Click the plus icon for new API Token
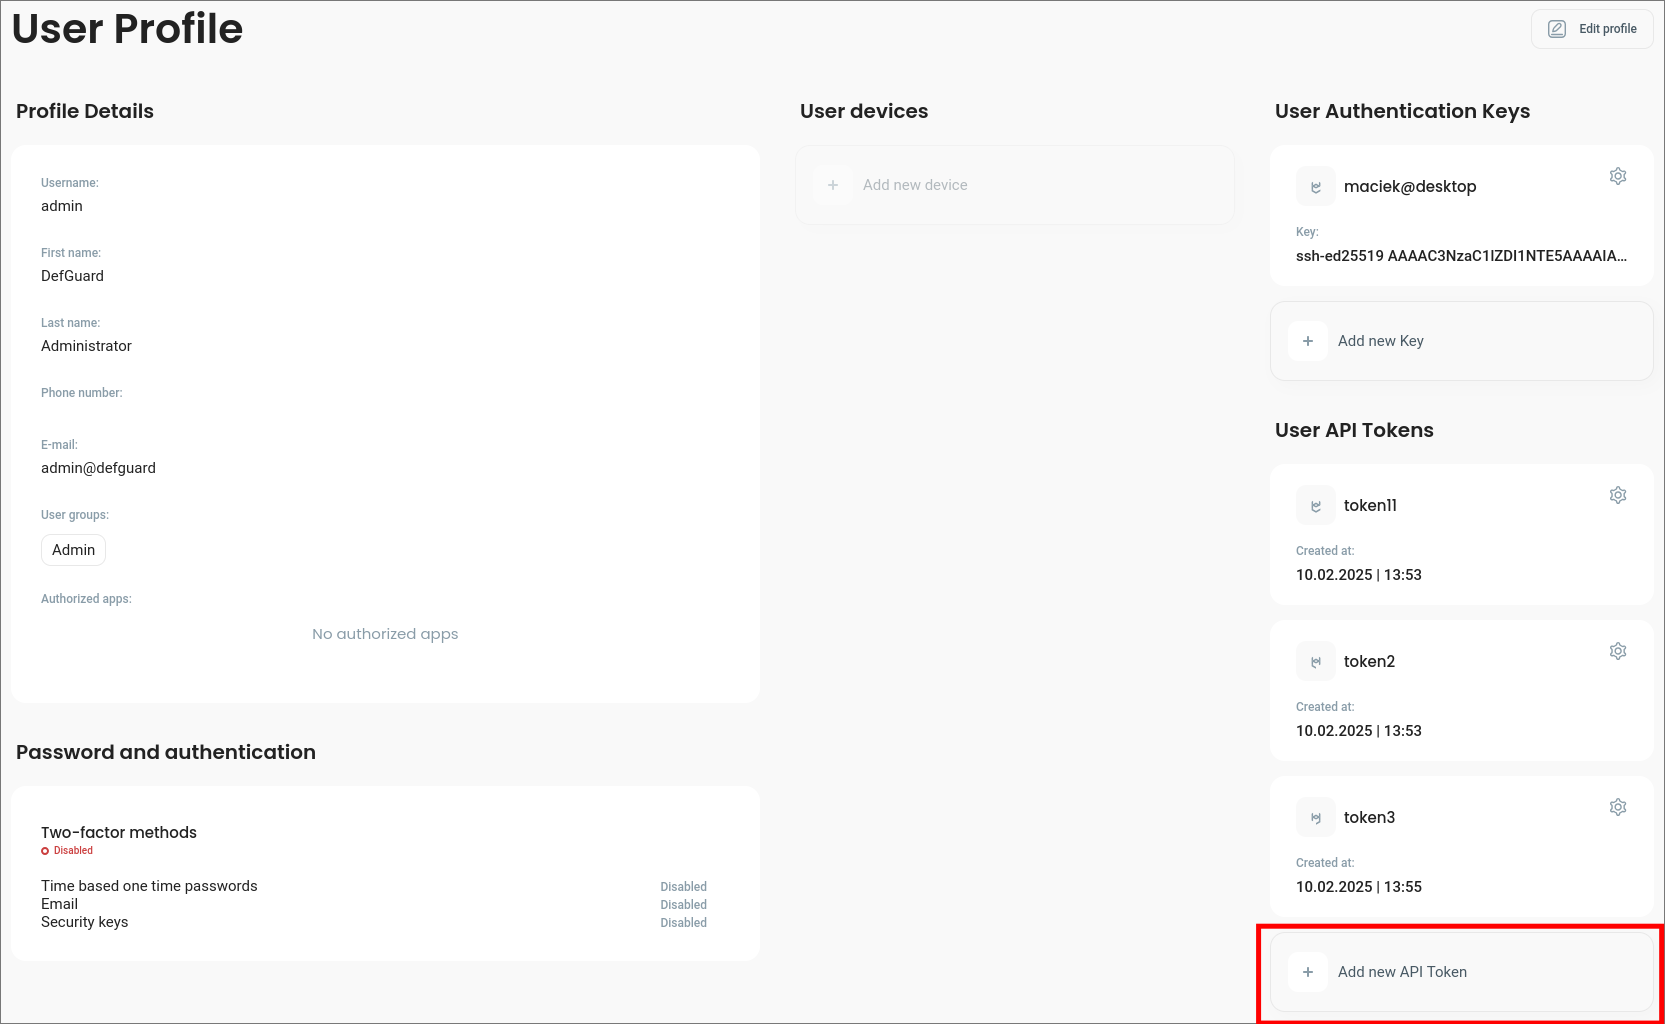1665x1024 pixels. [1307, 972]
